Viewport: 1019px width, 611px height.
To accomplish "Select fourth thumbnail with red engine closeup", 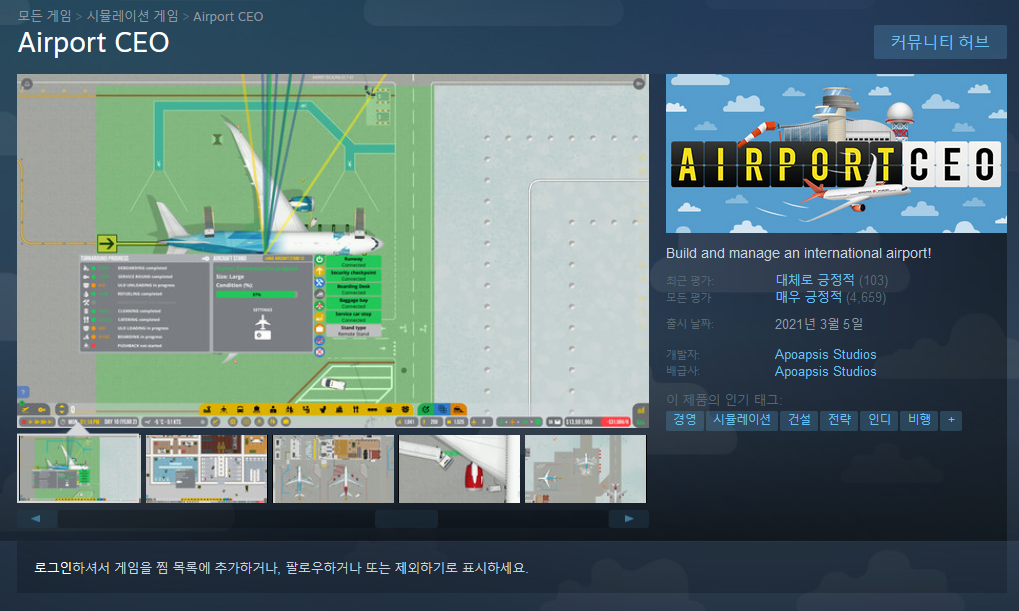I will point(459,469).
